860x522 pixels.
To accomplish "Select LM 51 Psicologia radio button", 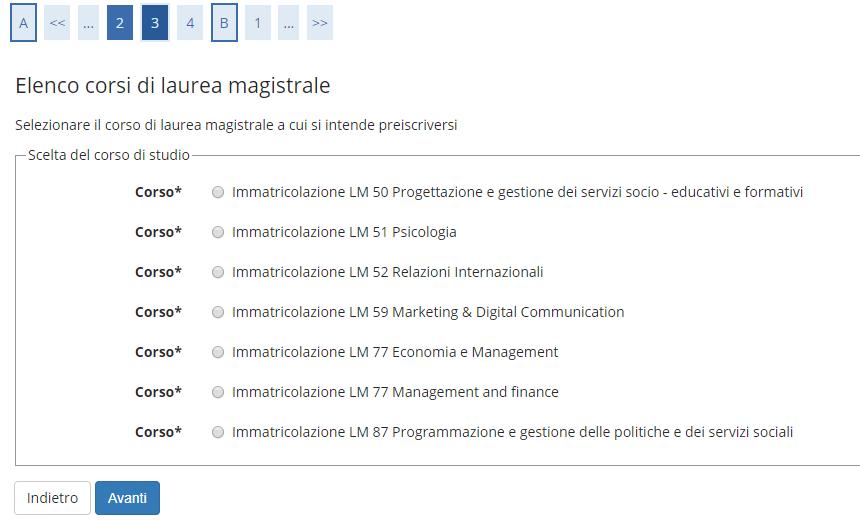I will click(x=218, y=232).
